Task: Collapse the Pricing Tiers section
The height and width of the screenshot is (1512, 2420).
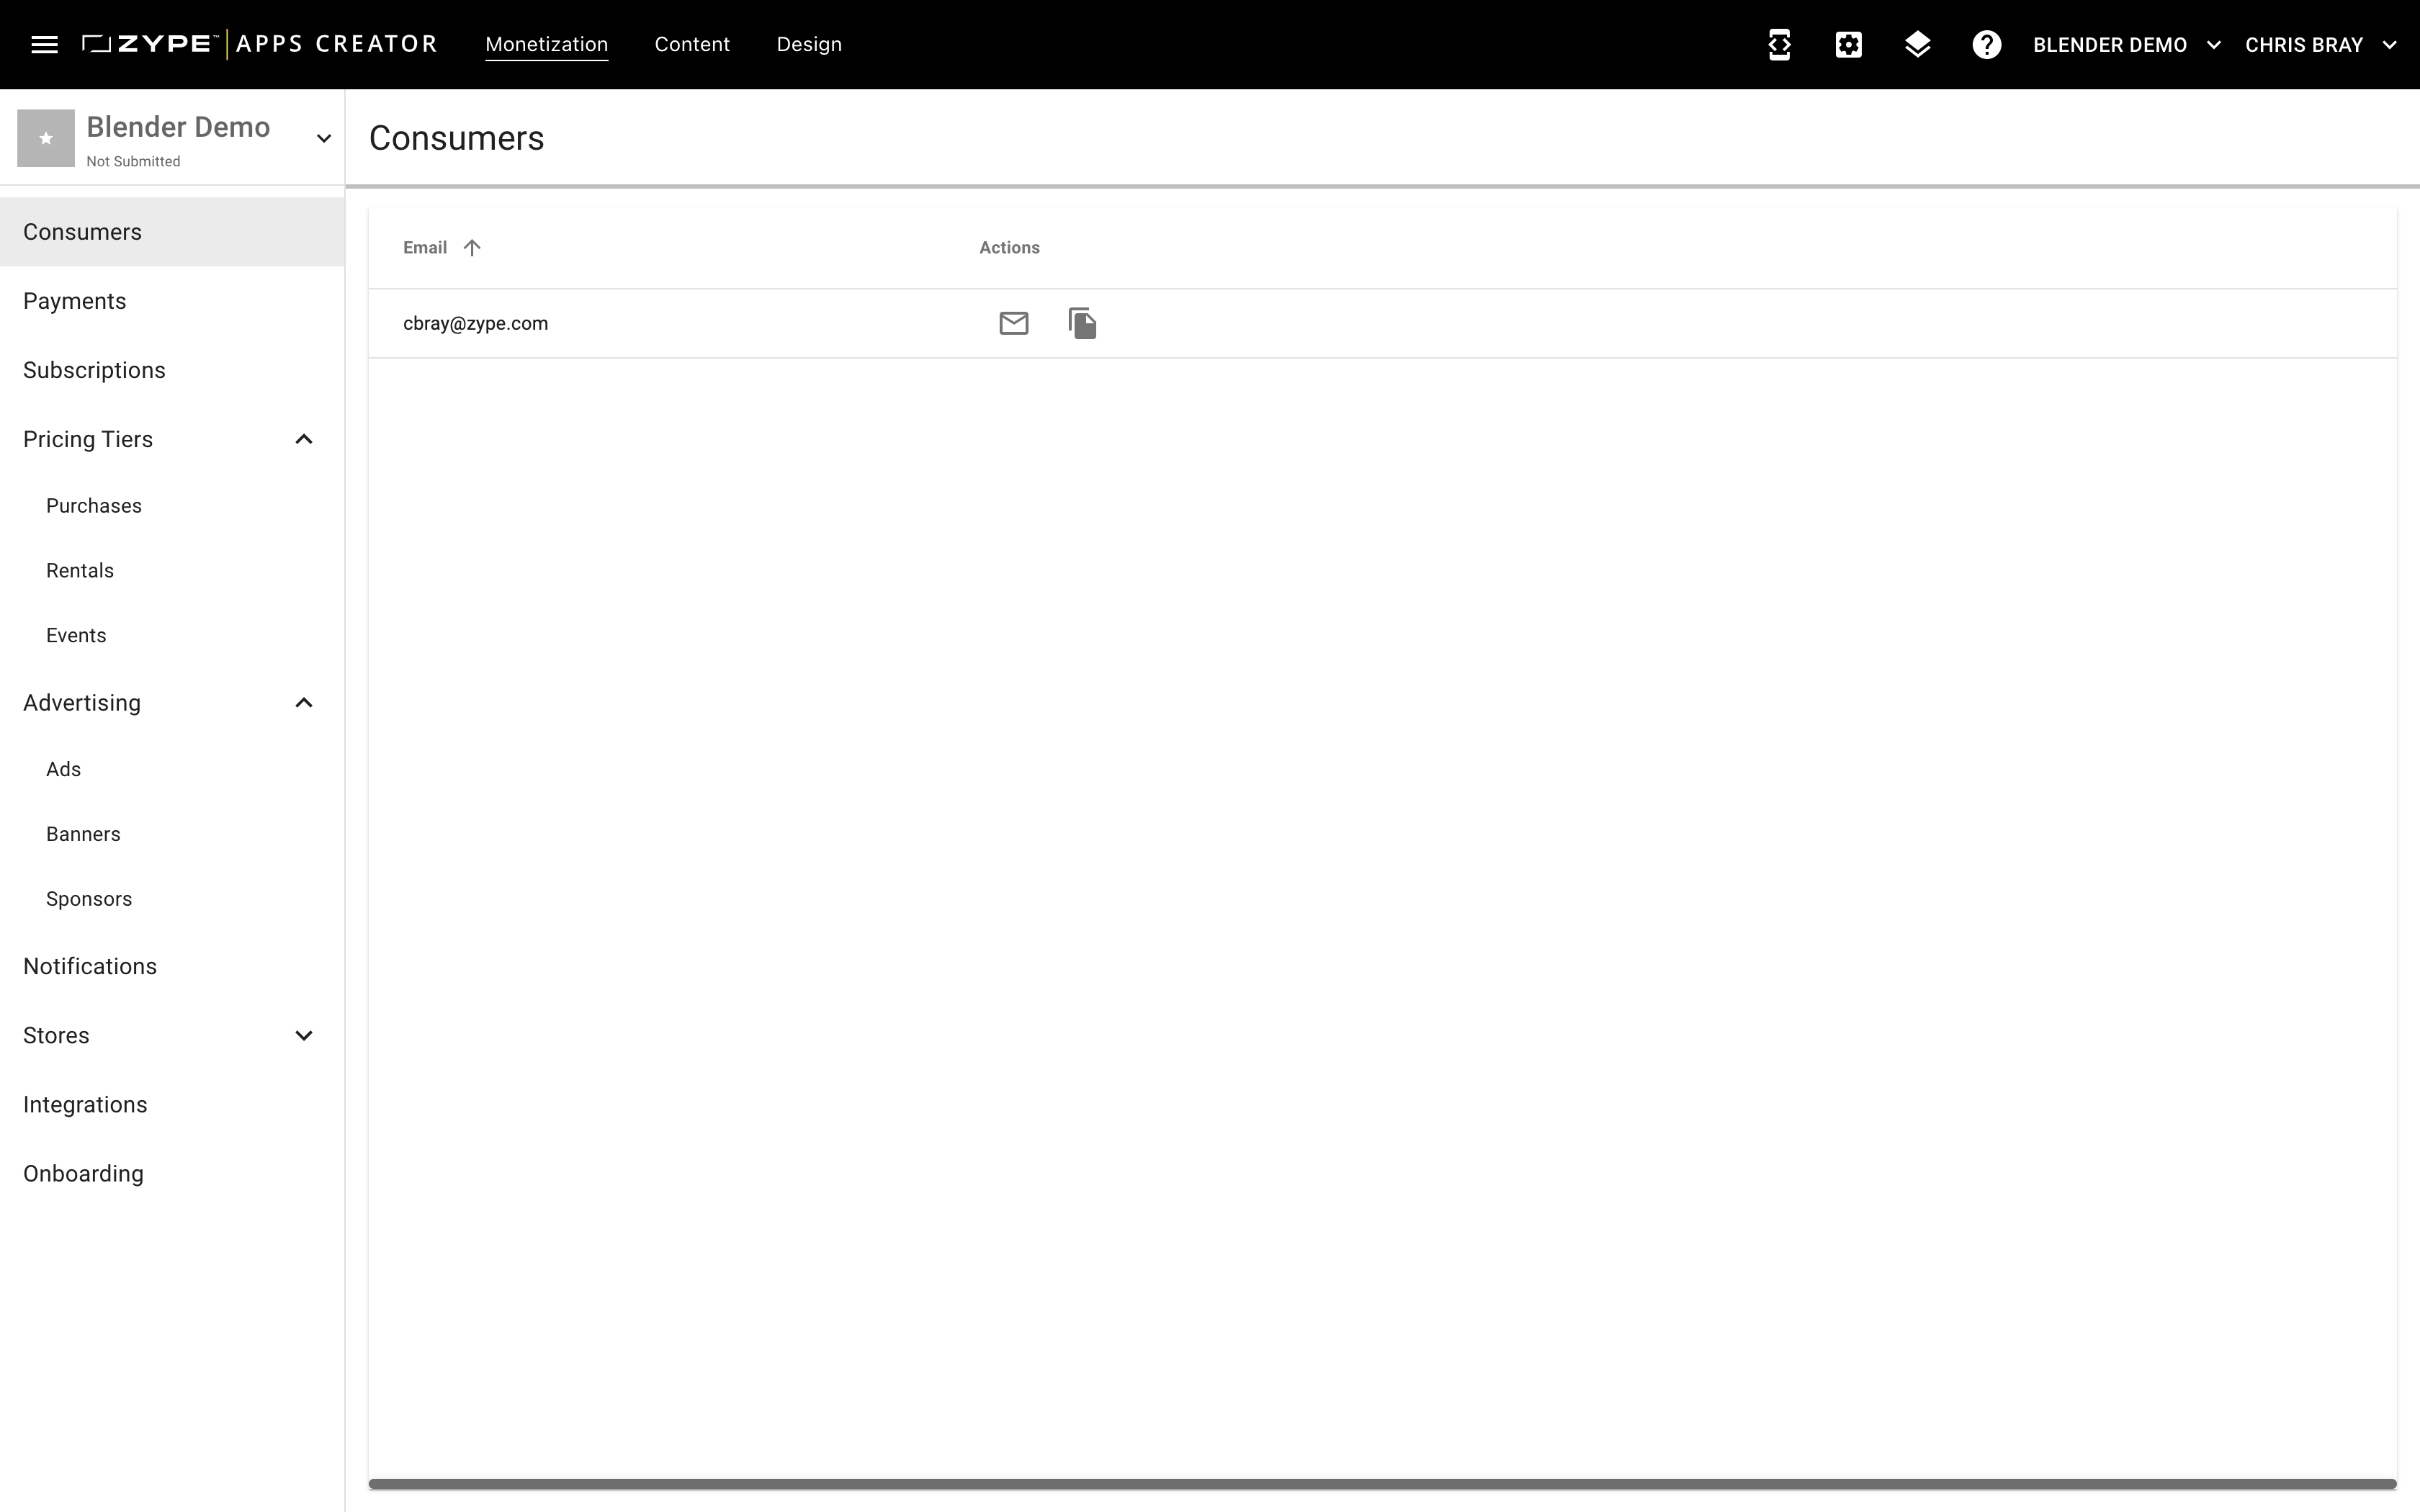Action: tap(304, 439)
